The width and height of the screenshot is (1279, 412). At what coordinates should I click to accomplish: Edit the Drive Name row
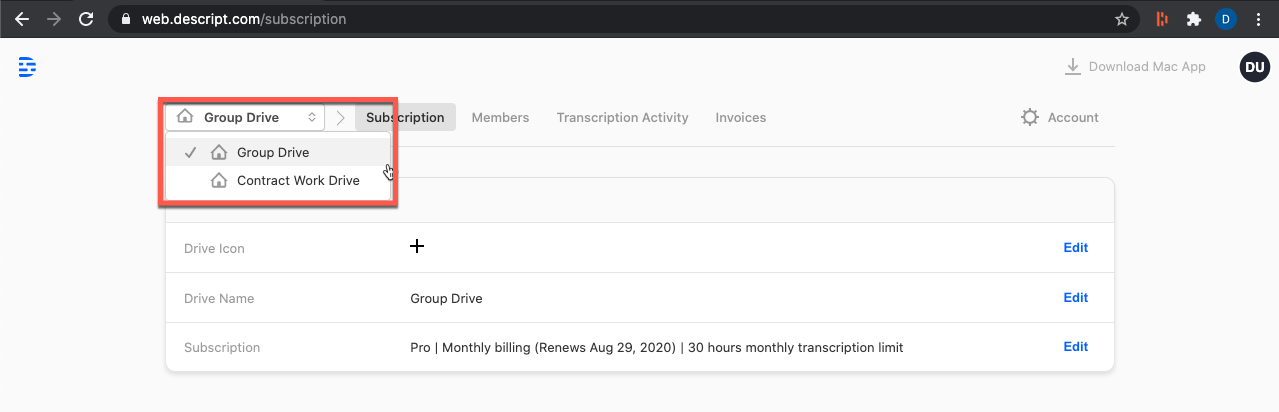[x=1075, y=297]
